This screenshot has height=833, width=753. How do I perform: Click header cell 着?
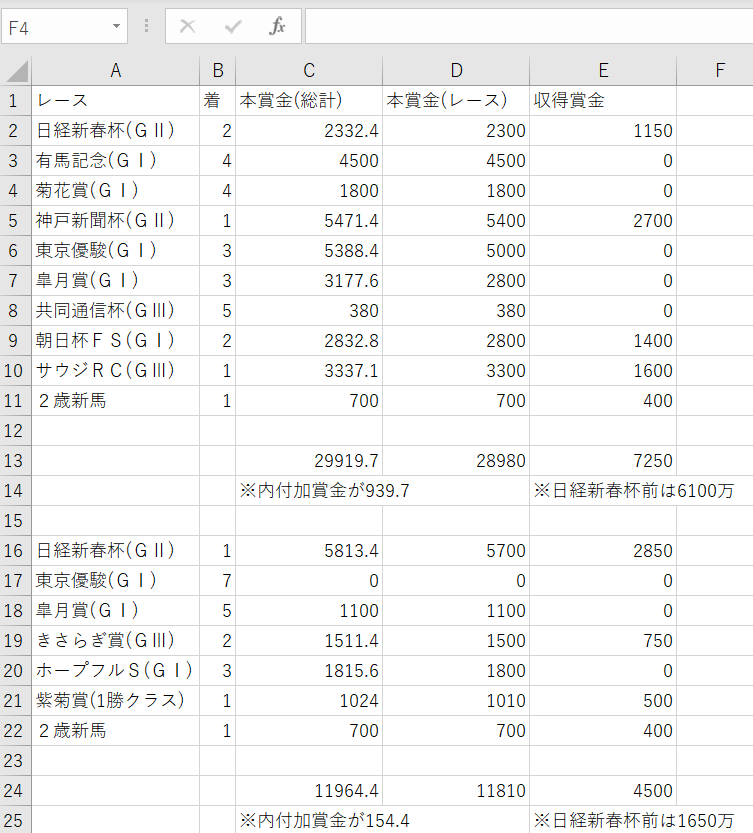[x=217, y=100]
